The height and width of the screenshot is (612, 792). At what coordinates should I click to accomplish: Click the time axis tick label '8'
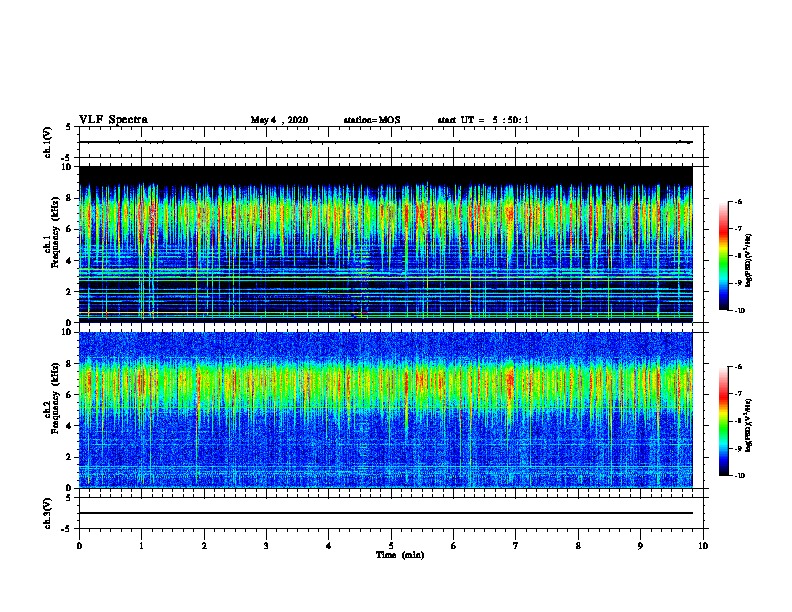(x=578, y=545)
